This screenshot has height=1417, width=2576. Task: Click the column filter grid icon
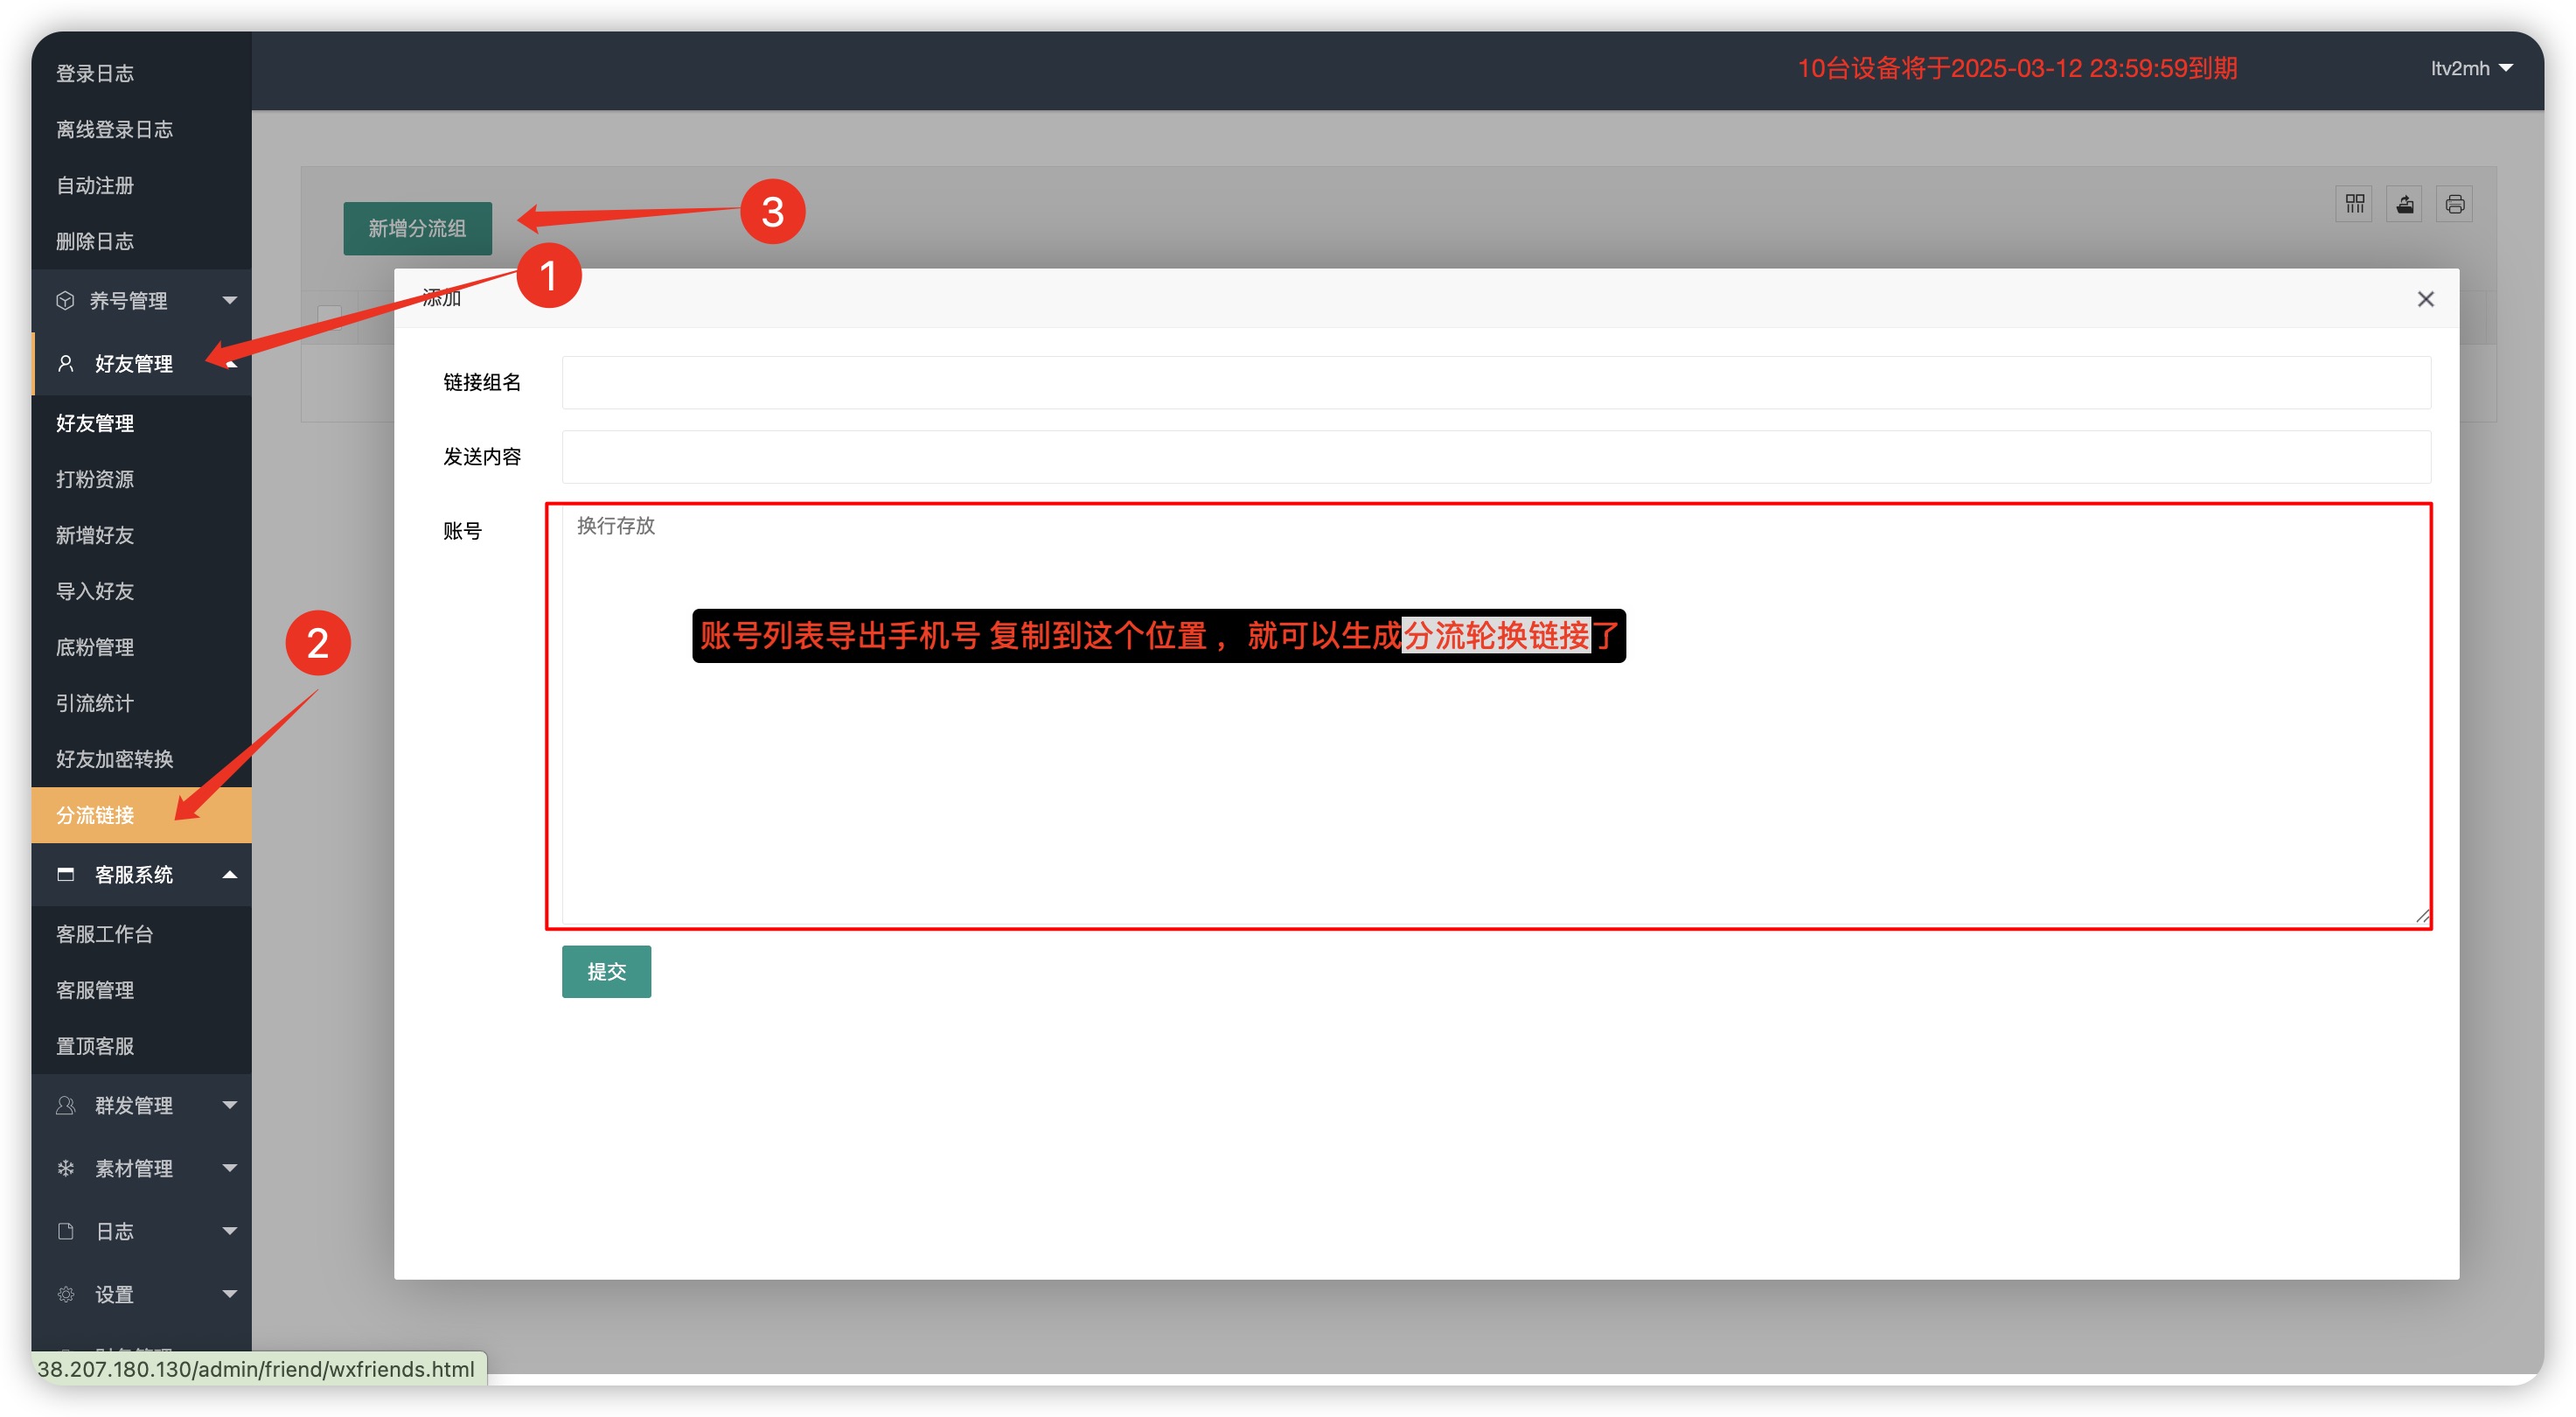2354,204
